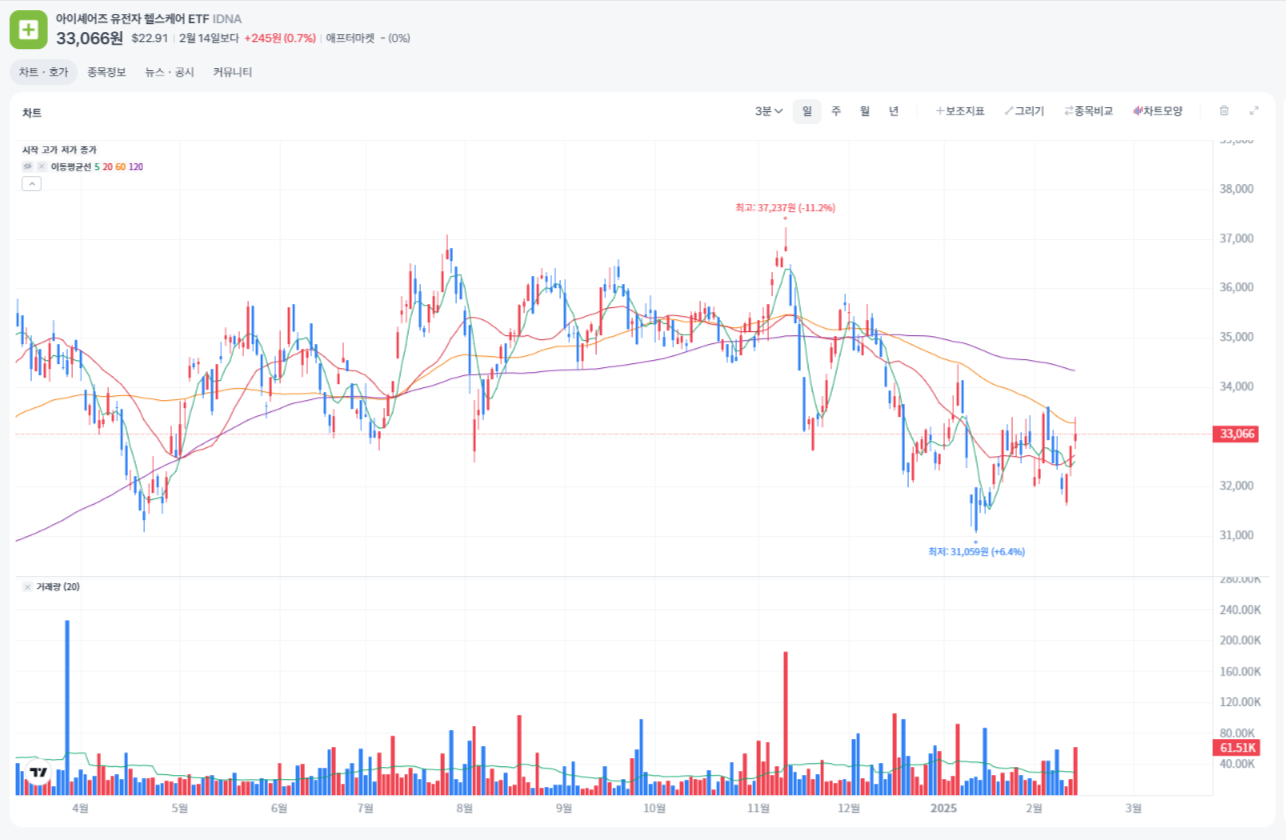Select the 일 daily interval

[807, 111]
